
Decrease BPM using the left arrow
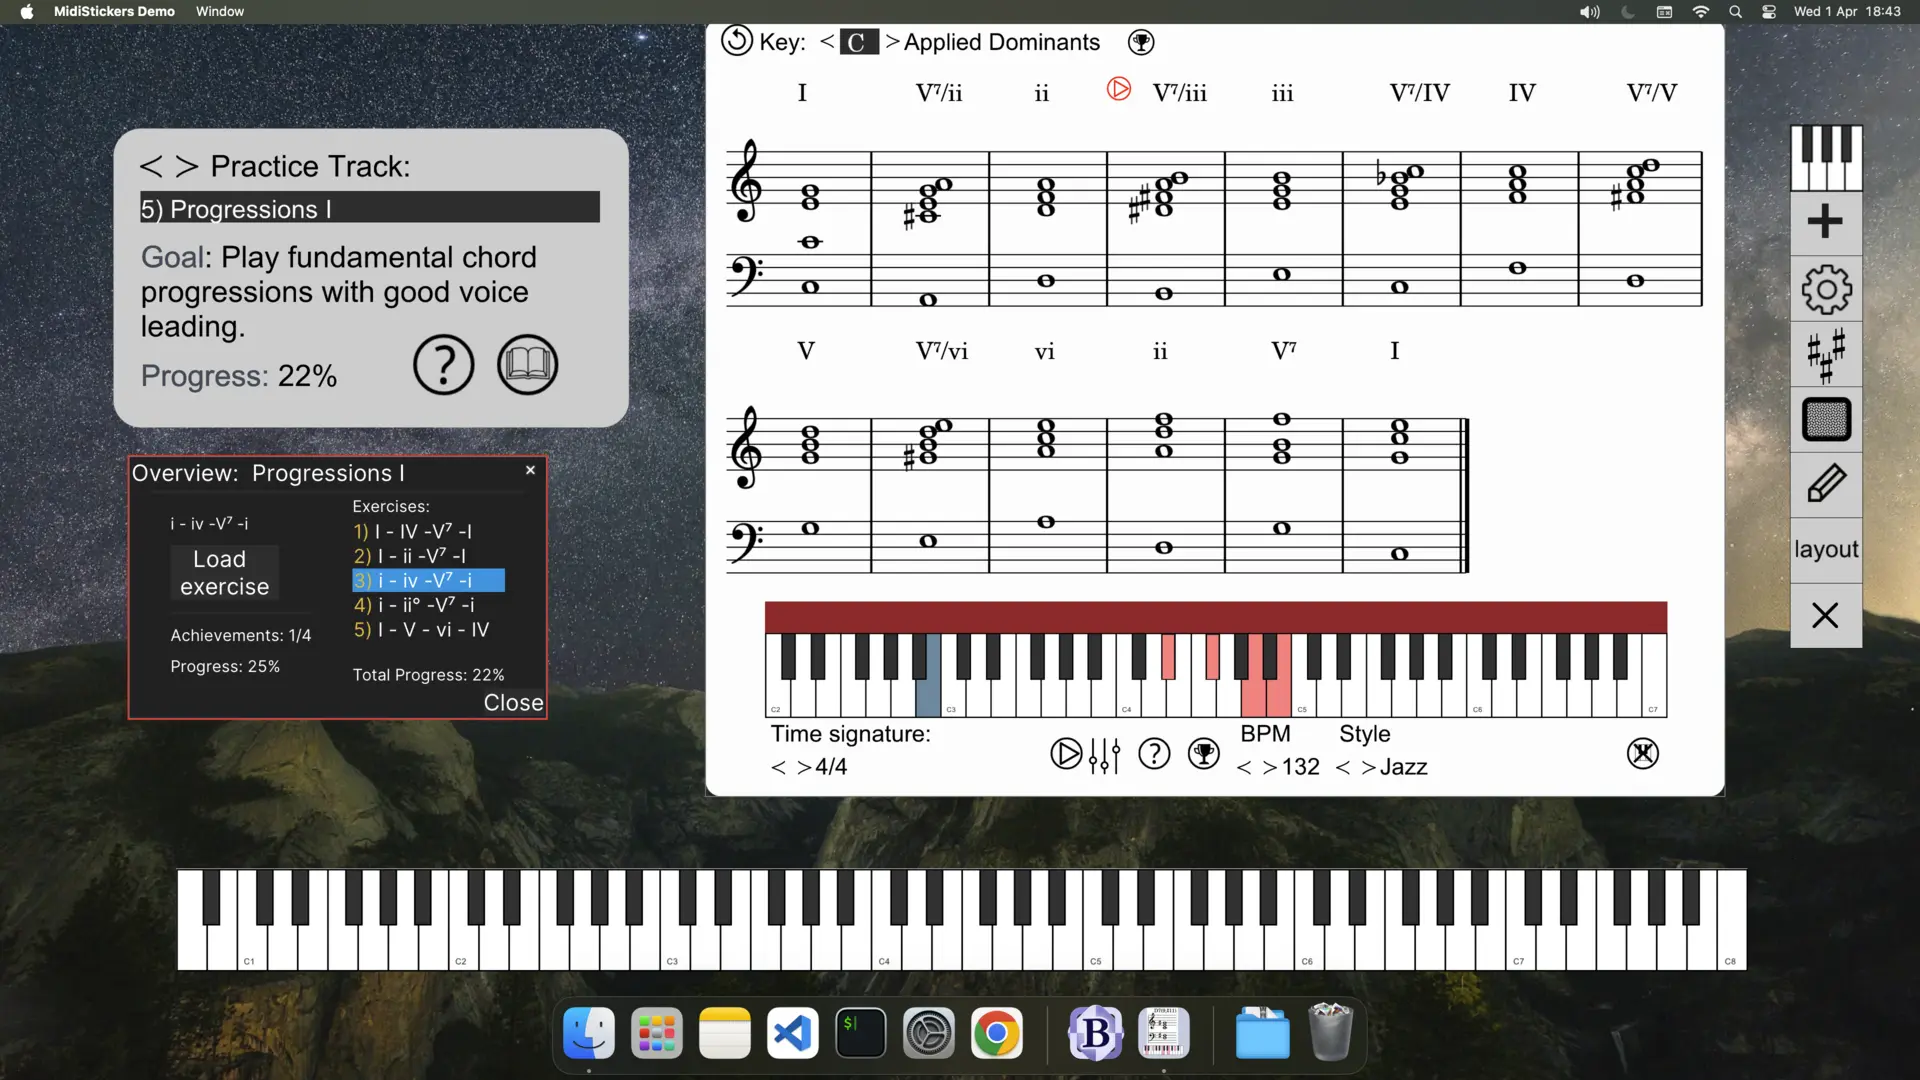point(1243,767)
